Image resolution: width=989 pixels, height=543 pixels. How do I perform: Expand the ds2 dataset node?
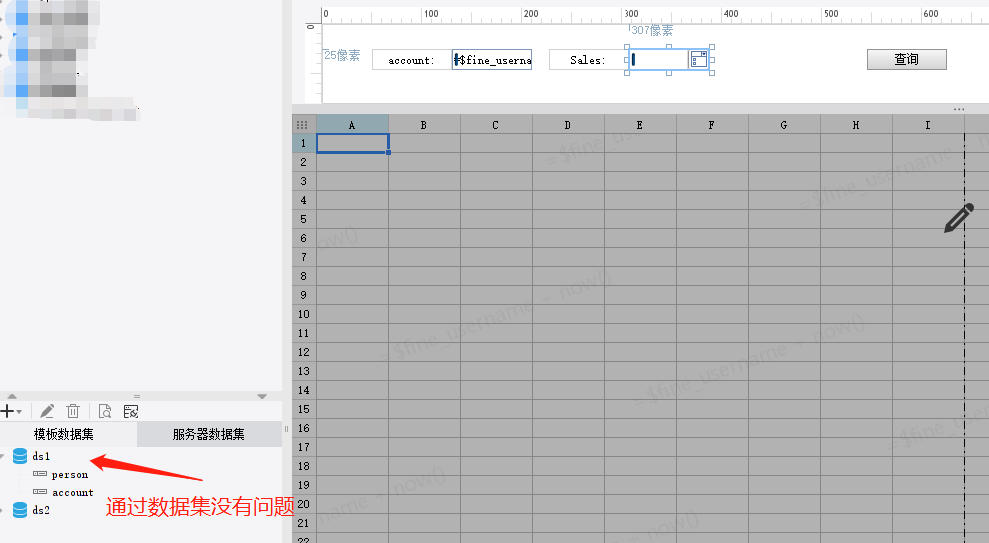coord(3,510)
